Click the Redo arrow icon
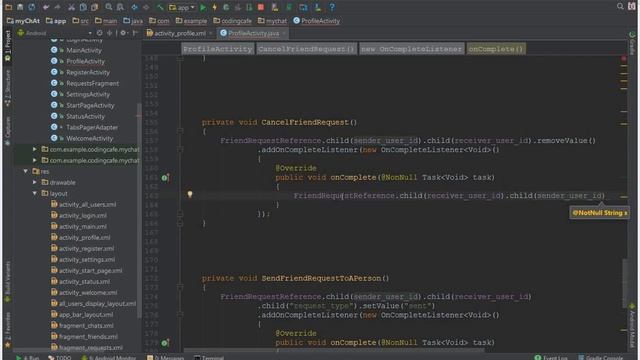 (57, 7)
